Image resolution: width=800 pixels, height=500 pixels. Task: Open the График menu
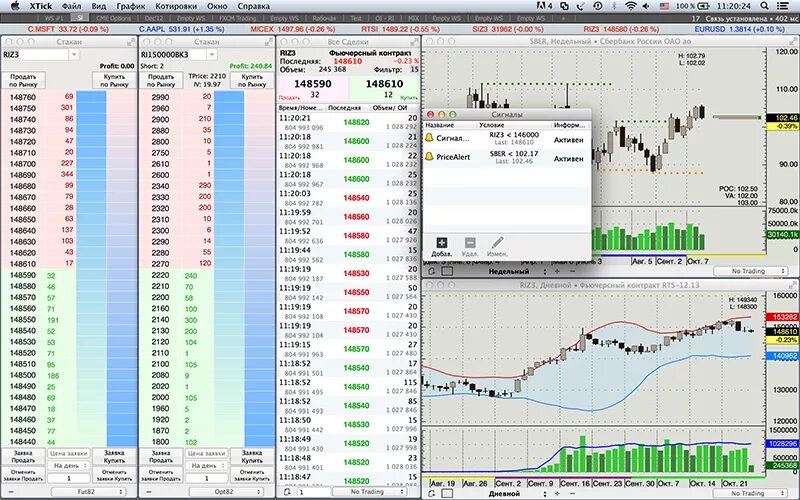tap(131, 6)
